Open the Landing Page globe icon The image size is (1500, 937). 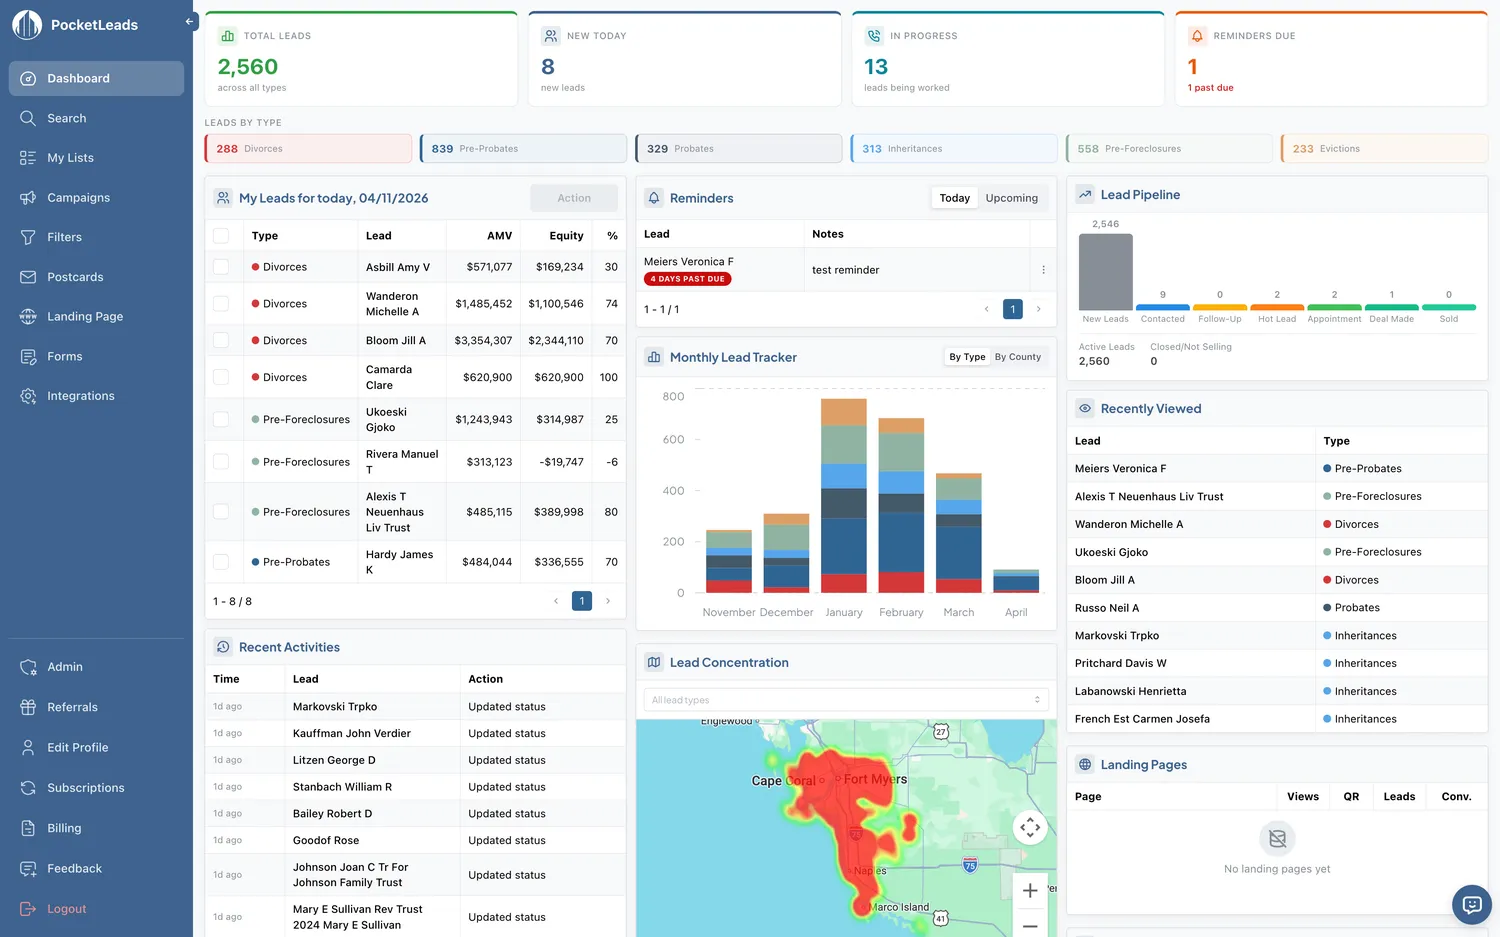pos(28,317)
